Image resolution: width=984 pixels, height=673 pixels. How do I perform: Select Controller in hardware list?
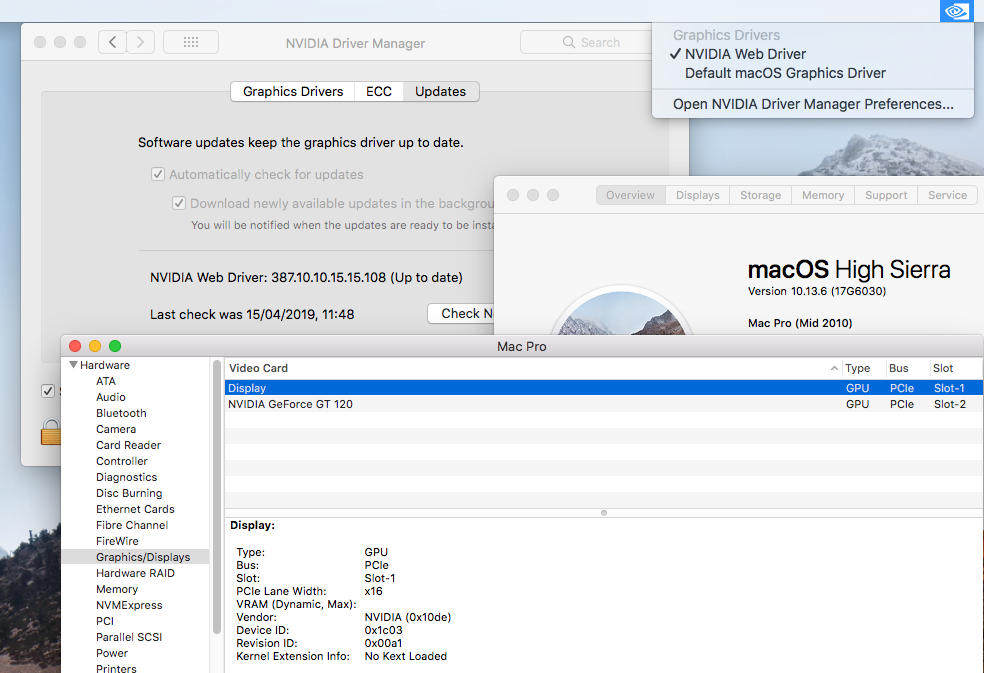[121, 461]
